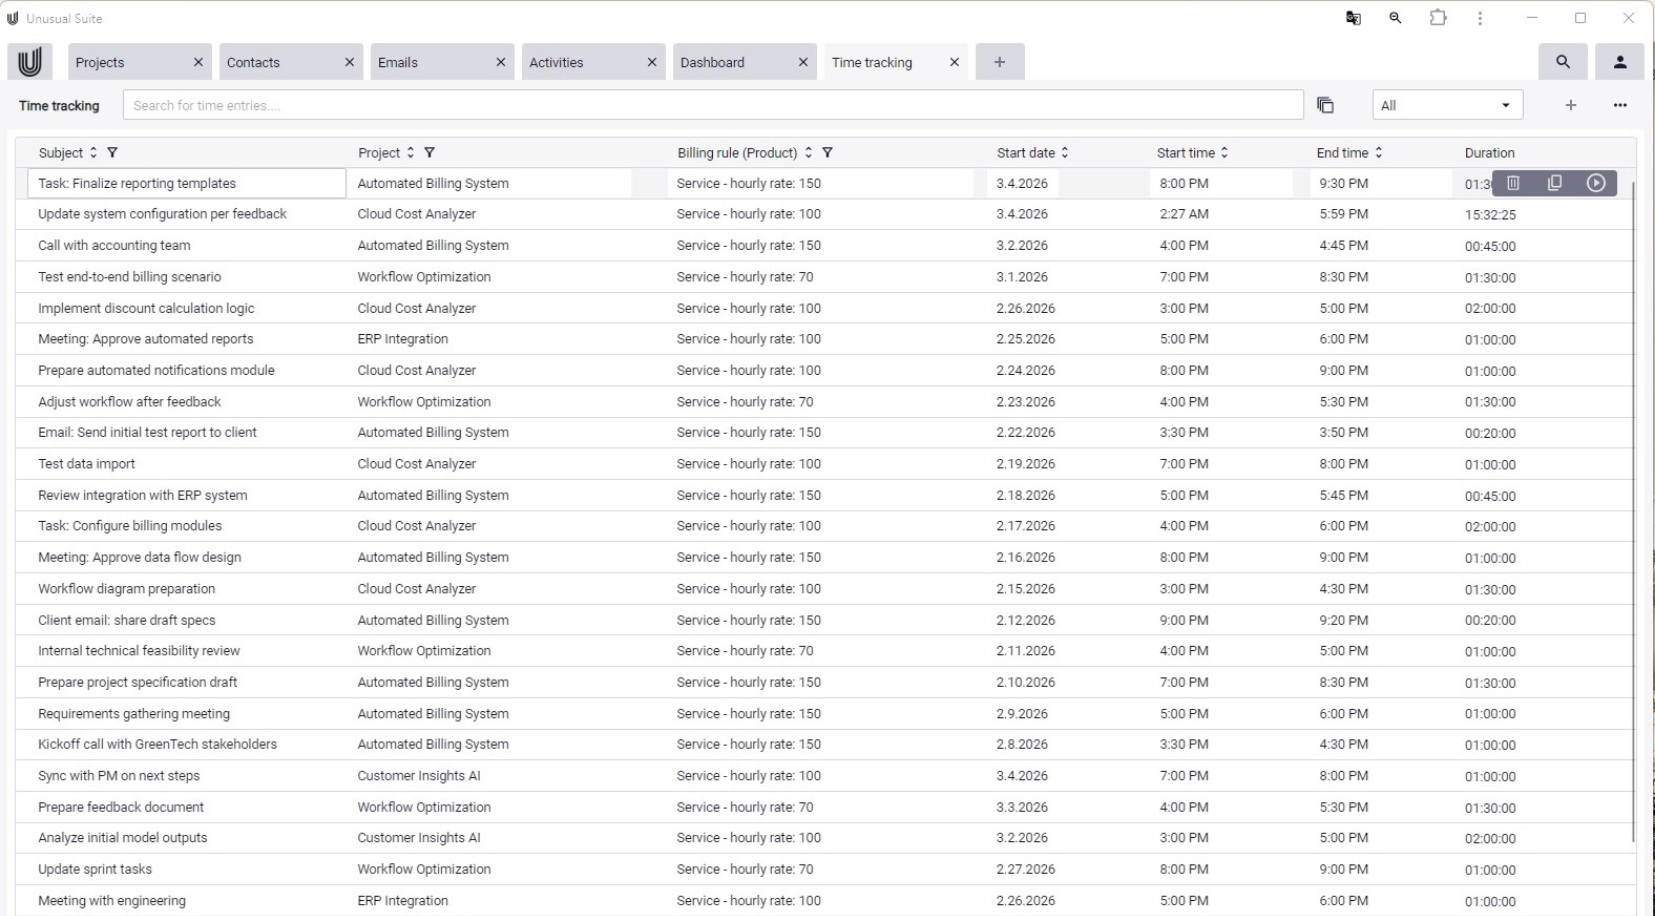Switch to the Dashboard tab
This screenshot has height=916, width=1655.
click(712, 62)
